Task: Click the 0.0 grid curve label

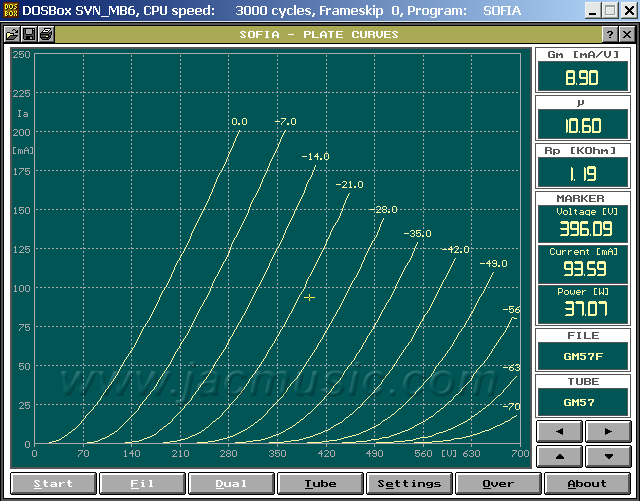Action: 239,122
